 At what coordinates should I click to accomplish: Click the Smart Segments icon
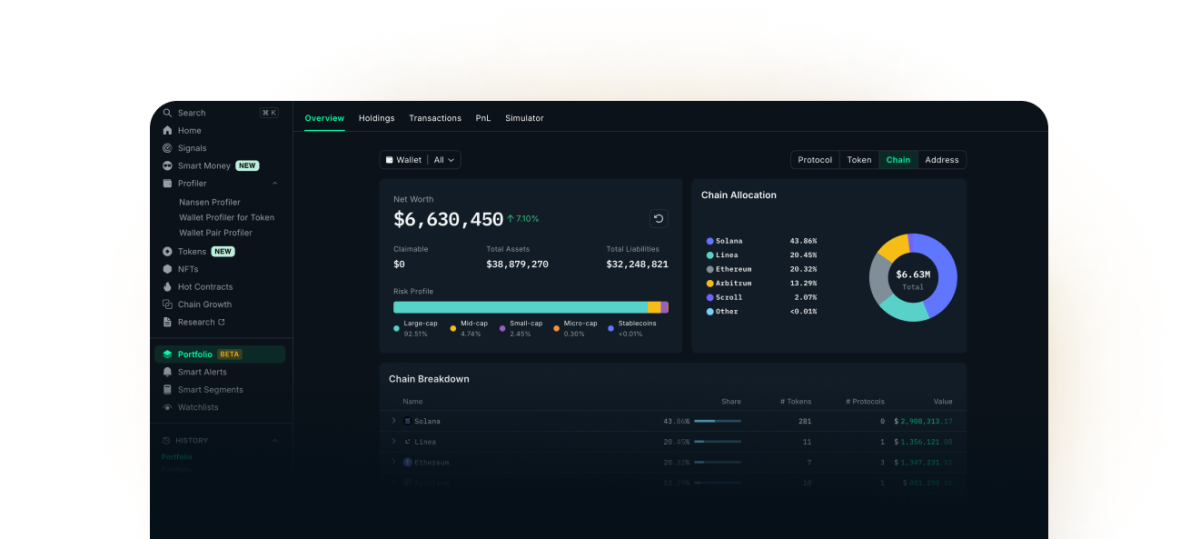coord(167,390)
